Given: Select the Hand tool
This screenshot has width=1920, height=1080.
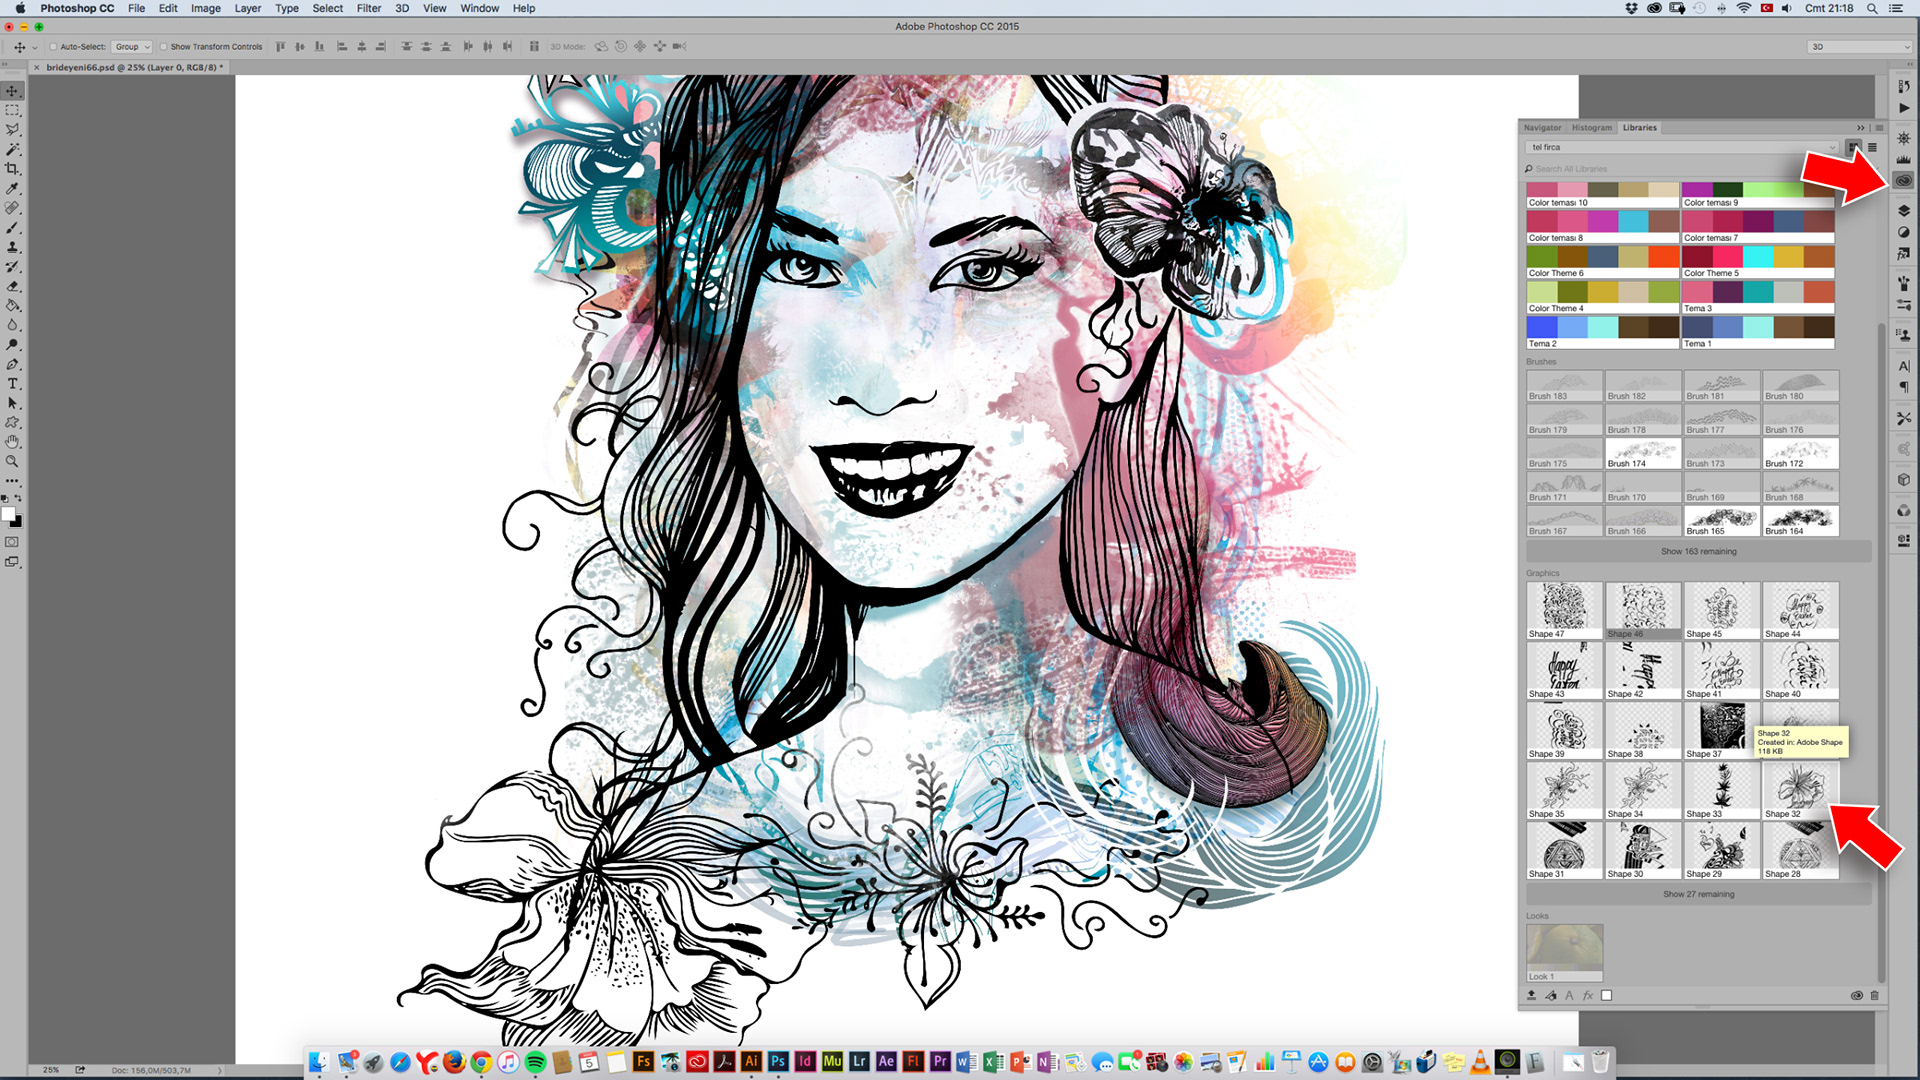Looking at the screenshot, I should pos(12,442).
